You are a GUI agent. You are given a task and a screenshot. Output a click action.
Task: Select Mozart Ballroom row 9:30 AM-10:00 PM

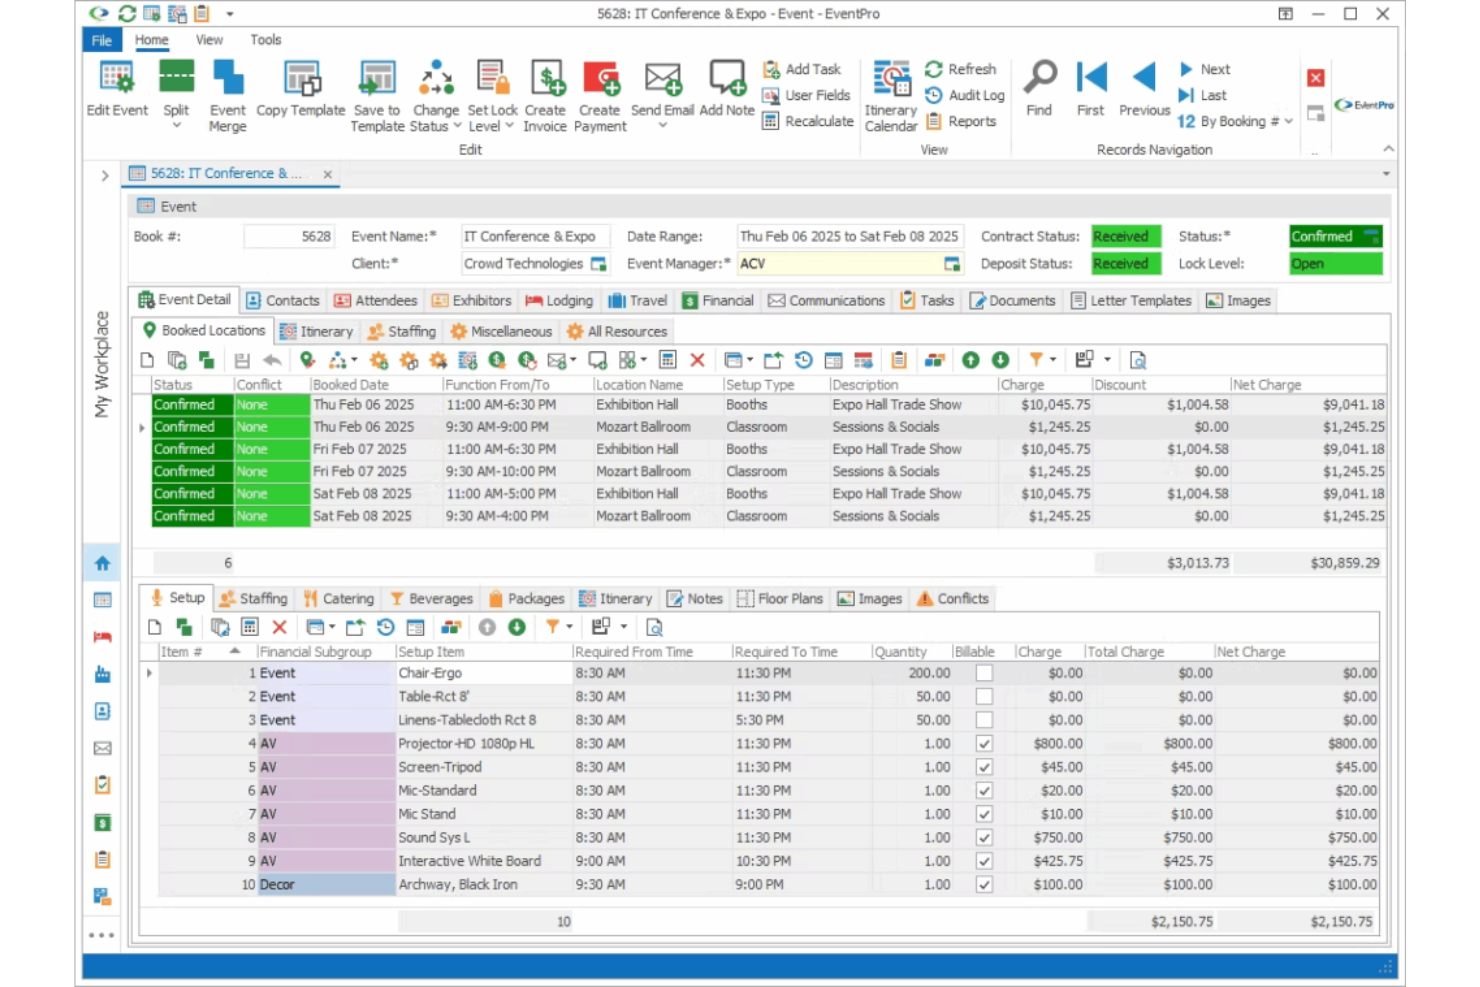click(768, 471)
